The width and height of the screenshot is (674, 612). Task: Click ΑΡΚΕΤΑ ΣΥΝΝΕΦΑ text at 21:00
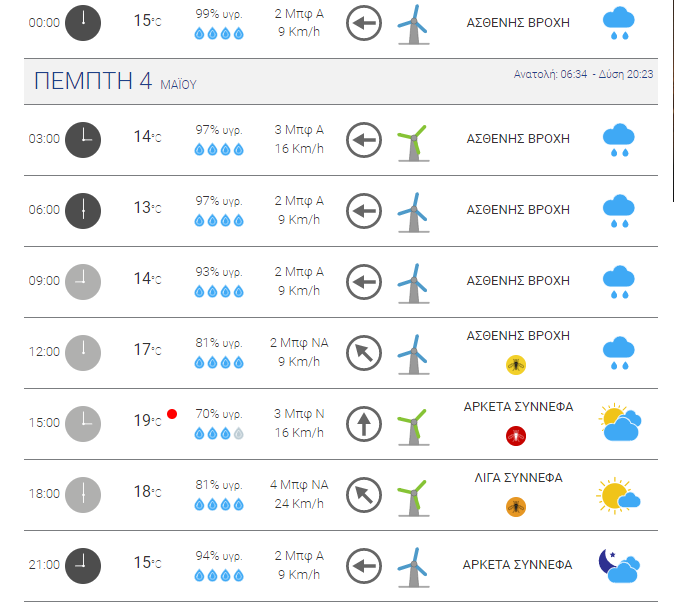tap(518, 565)
